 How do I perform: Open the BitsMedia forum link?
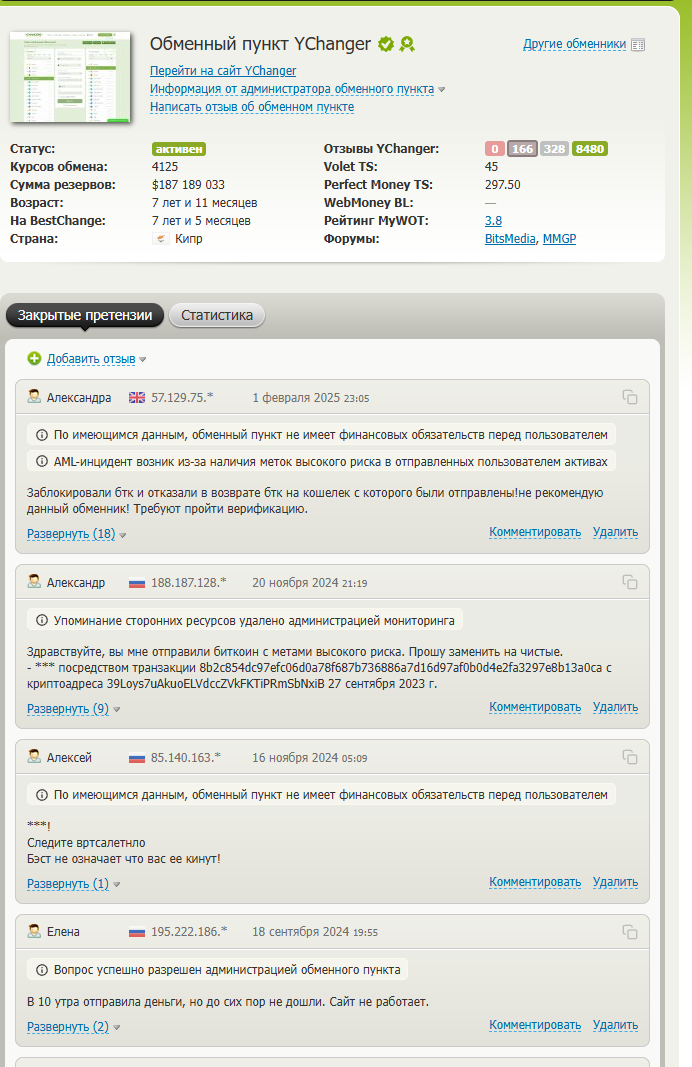point(510,239)
